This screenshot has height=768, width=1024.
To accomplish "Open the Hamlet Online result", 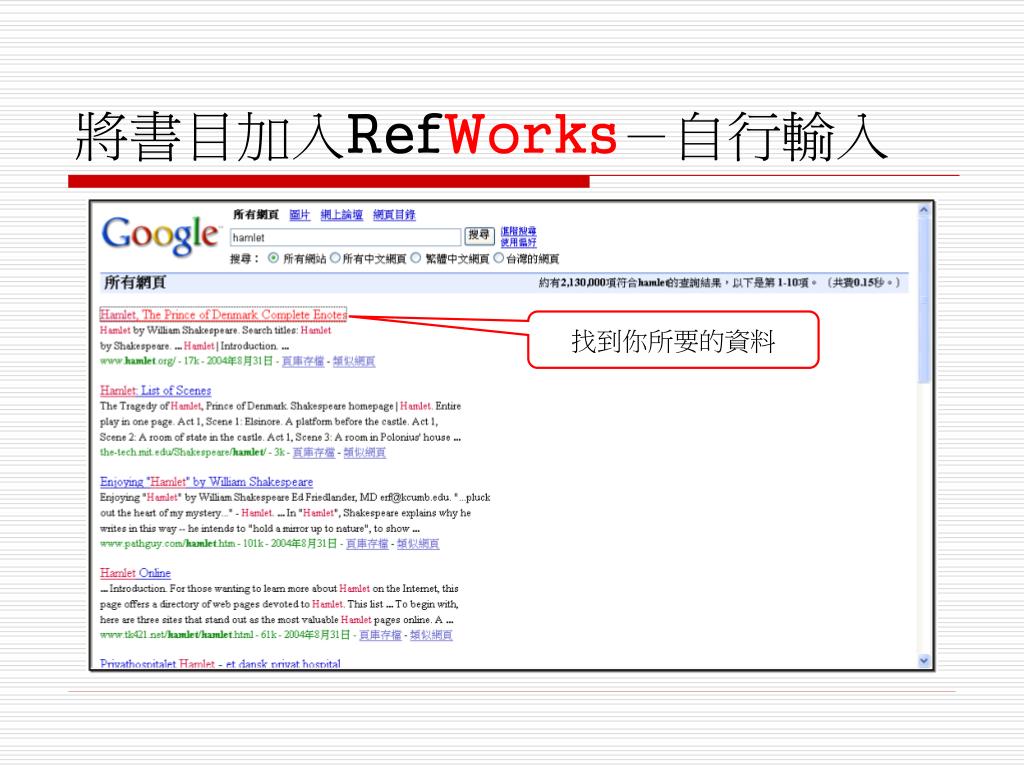I will coord(135,573).
